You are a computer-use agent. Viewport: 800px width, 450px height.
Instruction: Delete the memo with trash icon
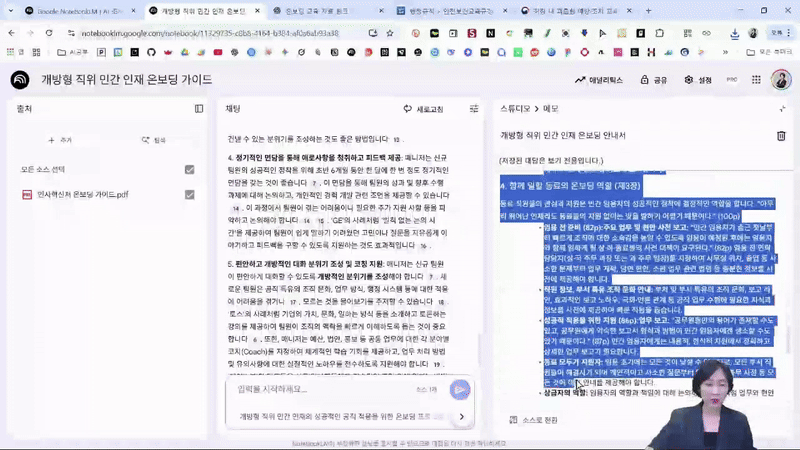[781, 135]
